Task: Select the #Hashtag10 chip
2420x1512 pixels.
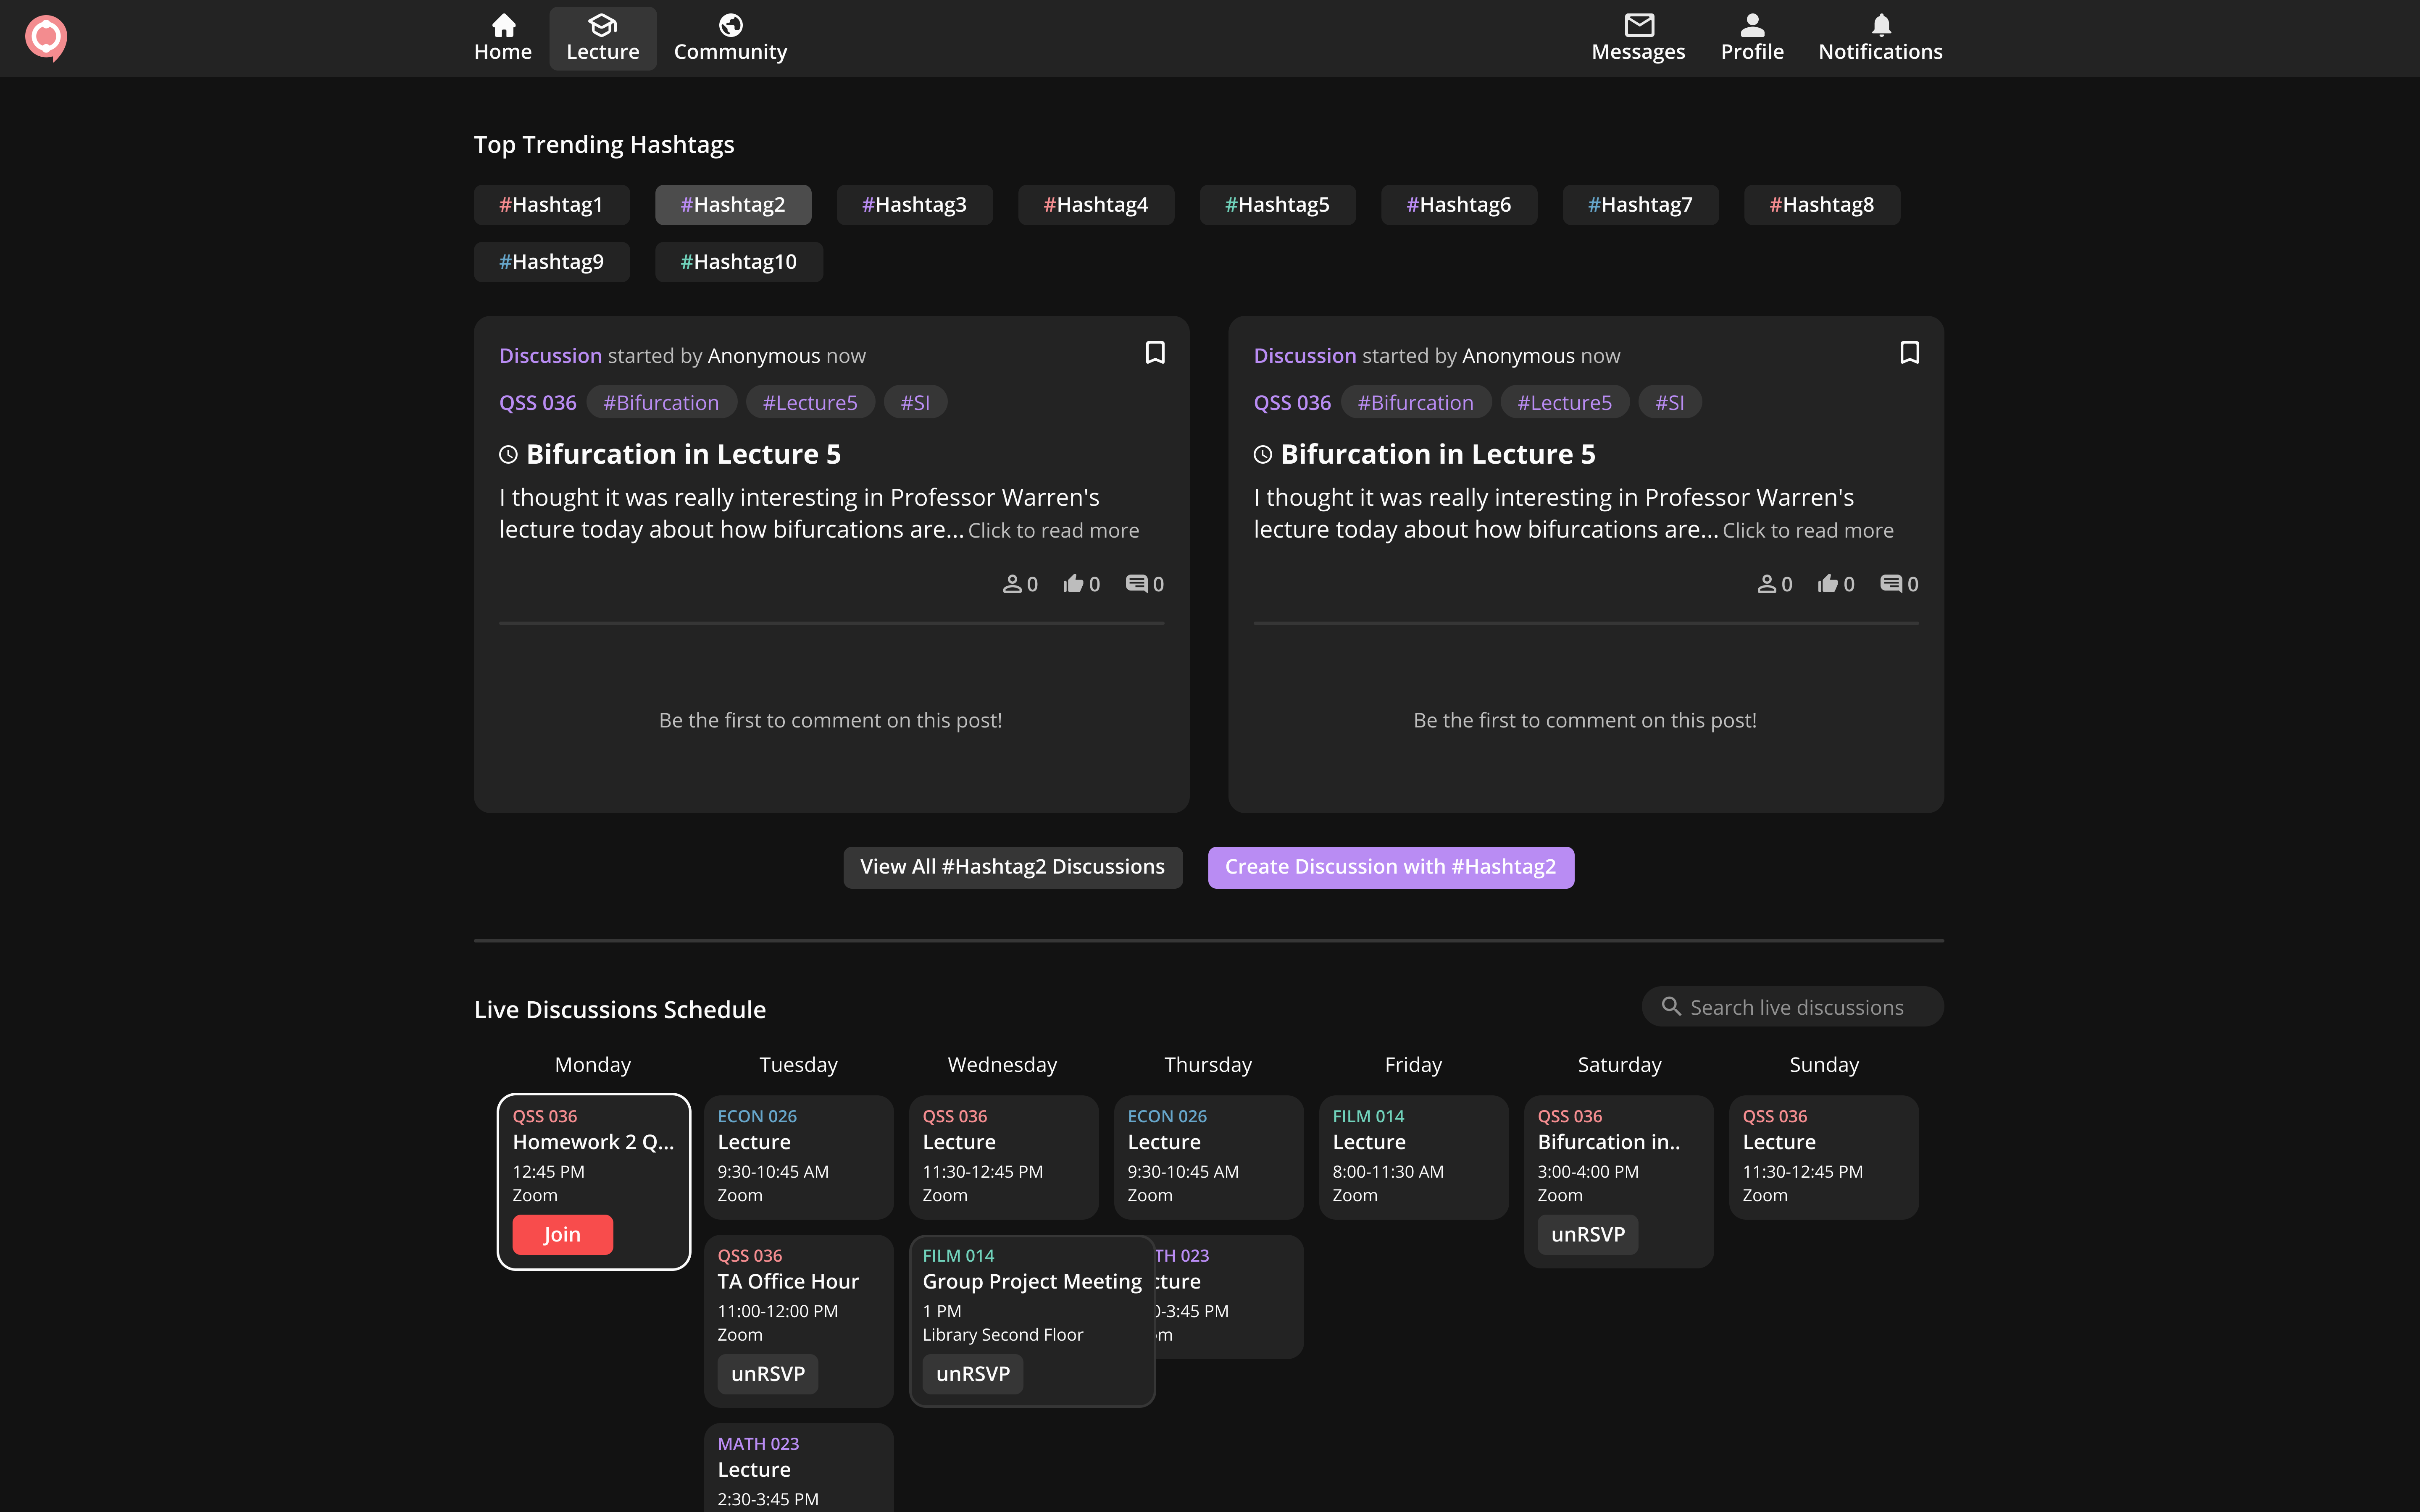Action: 739,262
